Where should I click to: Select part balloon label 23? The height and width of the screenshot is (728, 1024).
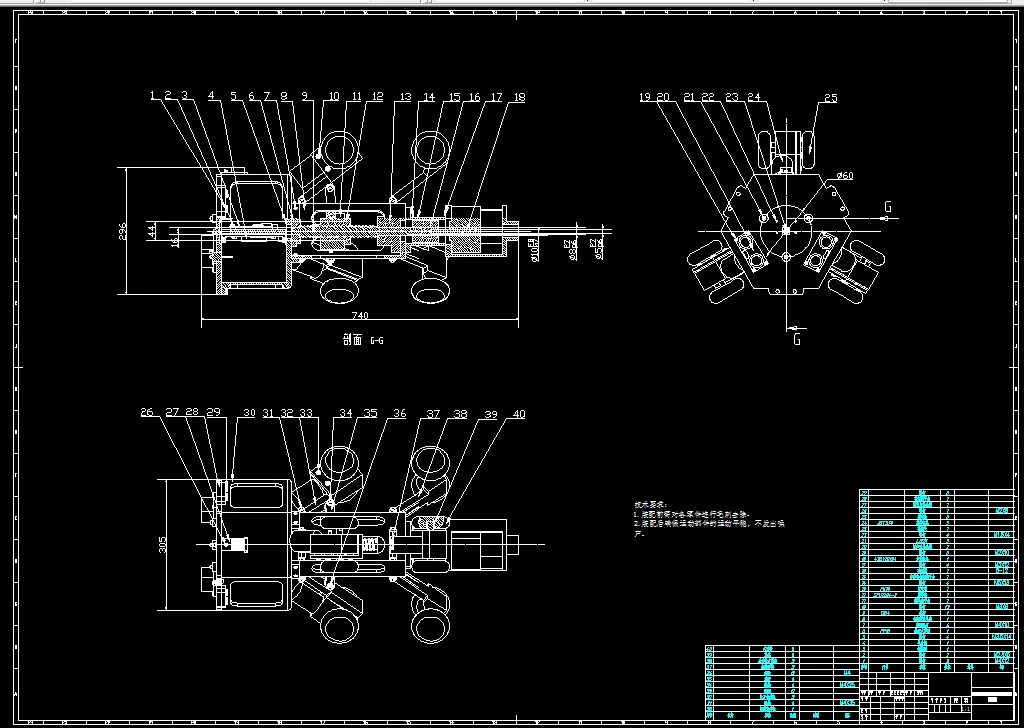pyautogui.click(x=732, y=97)
